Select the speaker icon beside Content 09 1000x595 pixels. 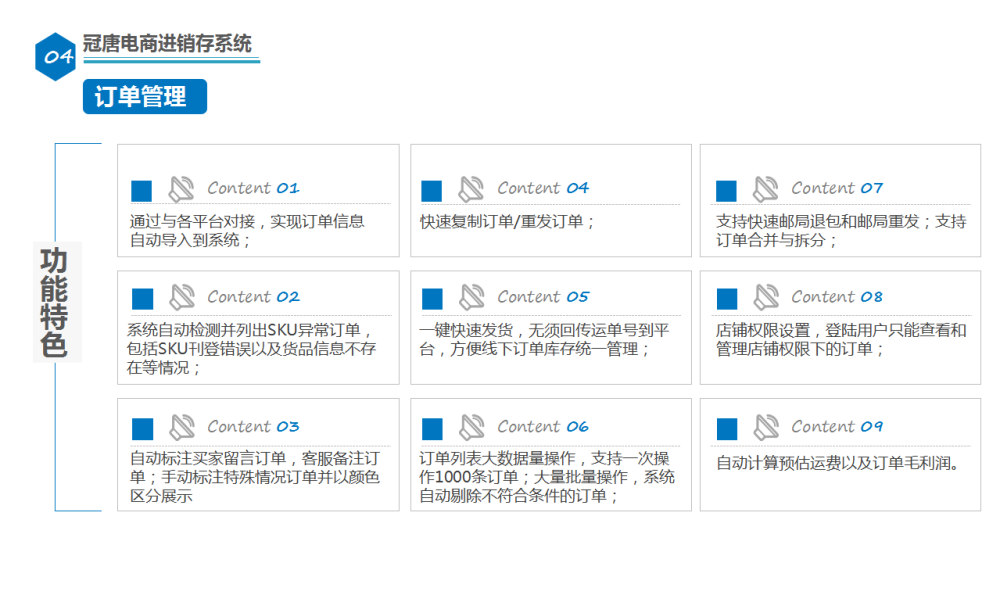[x=765, y=427]
